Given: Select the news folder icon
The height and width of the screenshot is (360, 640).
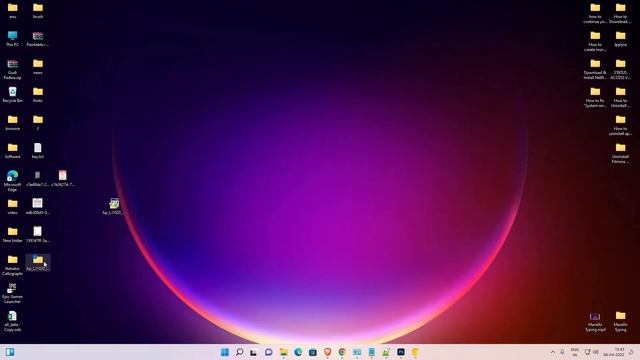Looking at the screenshot, I should coord(38,67).
